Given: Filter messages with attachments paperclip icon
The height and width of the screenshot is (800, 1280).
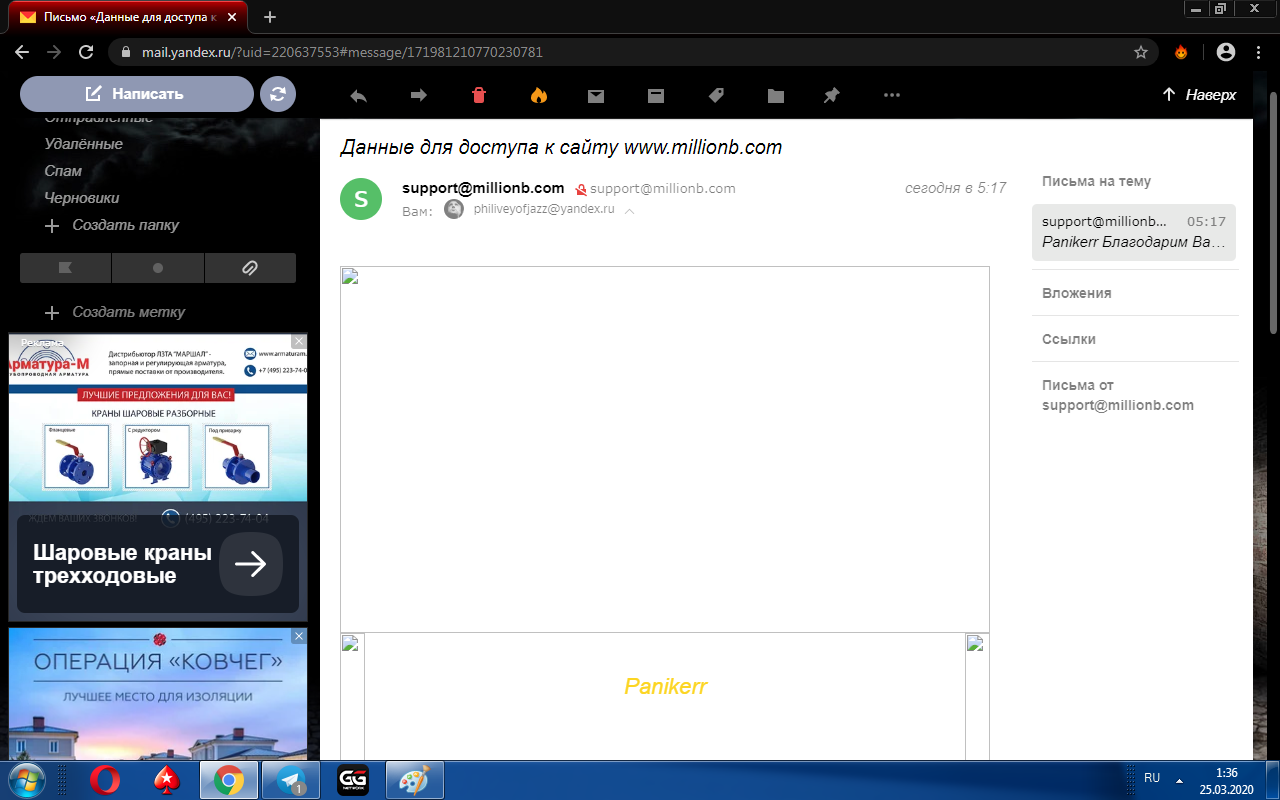Looking at the screenshot, I should pos(250,268).
